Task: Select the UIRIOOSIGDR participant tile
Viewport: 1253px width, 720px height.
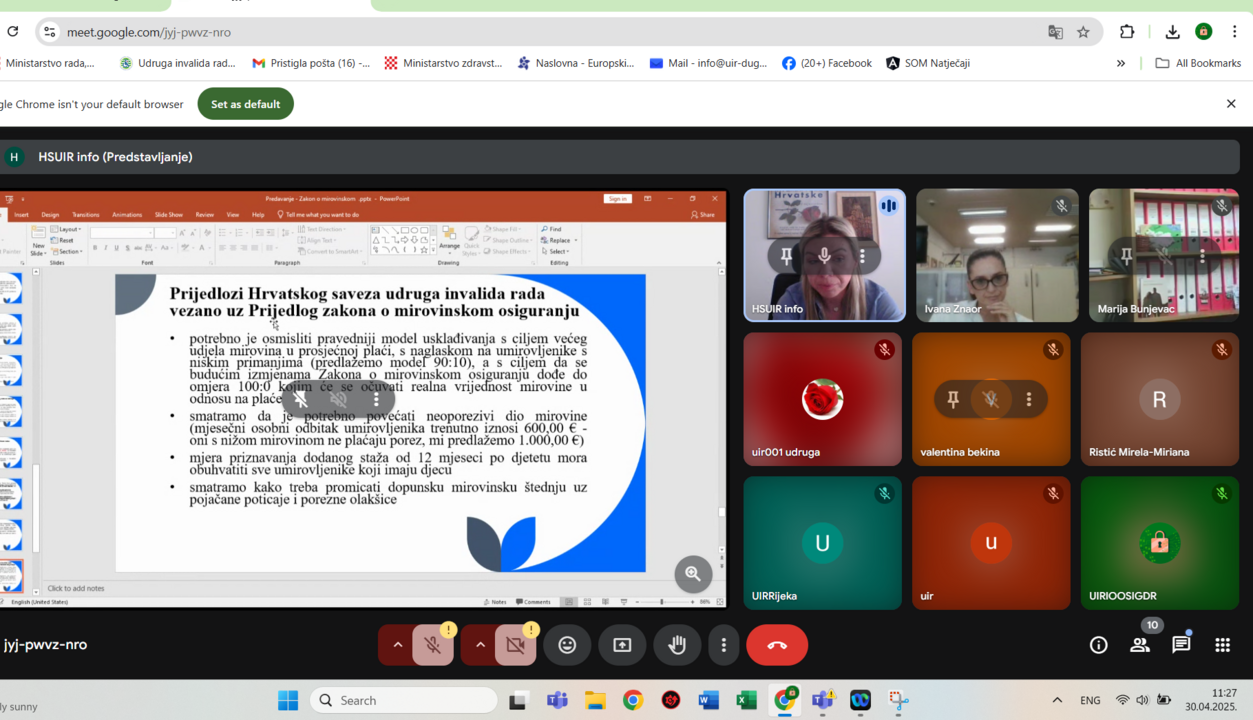Action: pos(1160,543)
